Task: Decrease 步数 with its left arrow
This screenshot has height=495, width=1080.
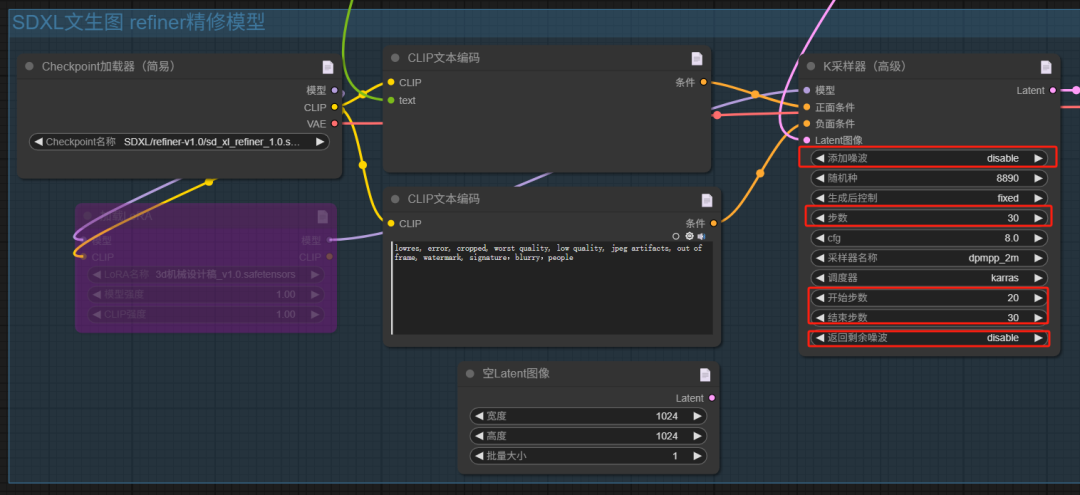Action: 819,218
